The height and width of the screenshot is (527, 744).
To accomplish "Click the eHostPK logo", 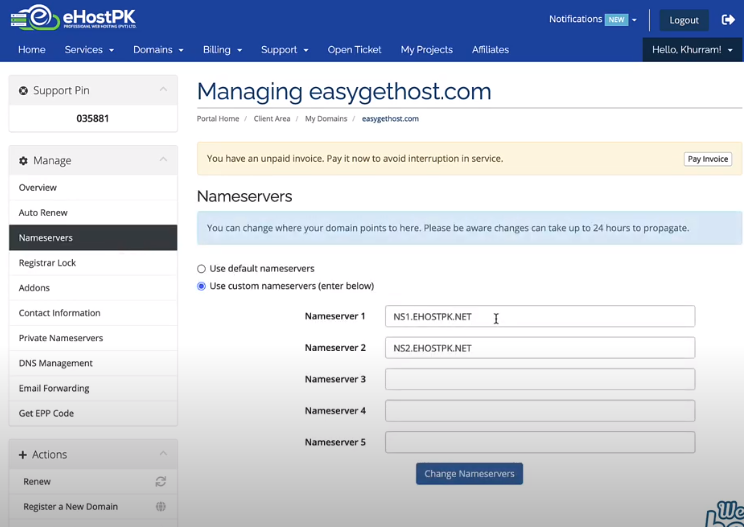I will coord(74,18).
